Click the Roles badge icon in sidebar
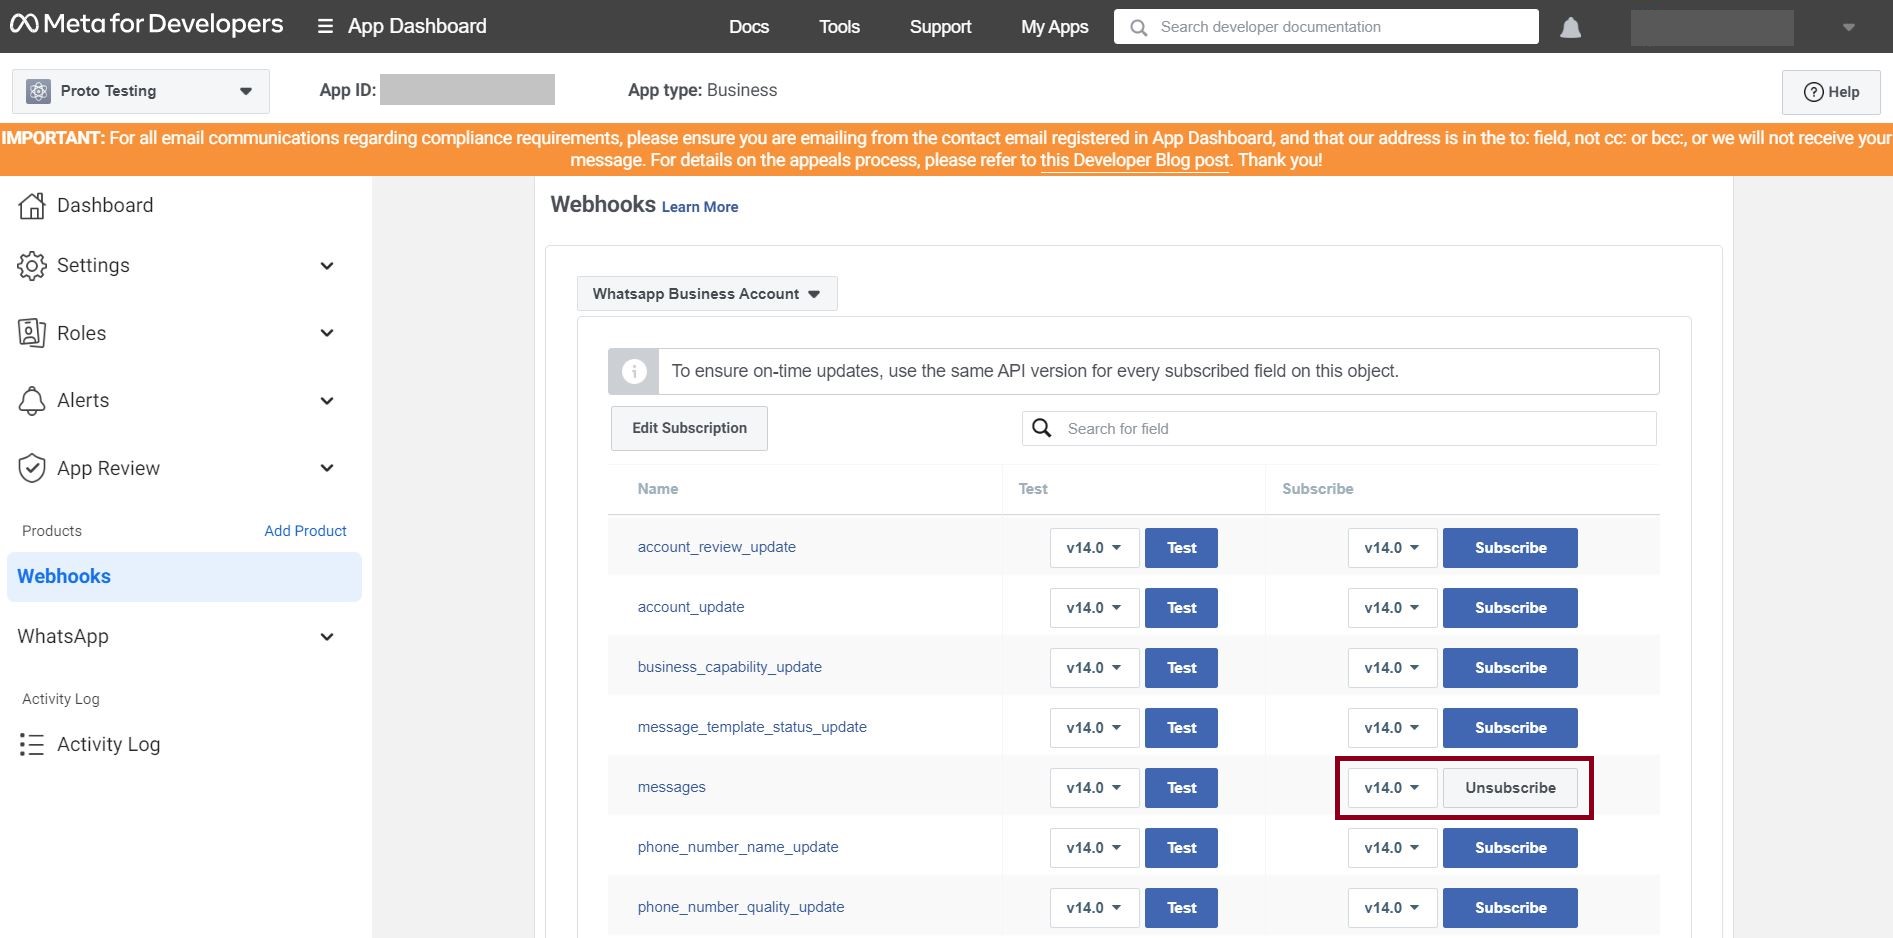This screenshot has width=1893, height=938. coord(32,333)
